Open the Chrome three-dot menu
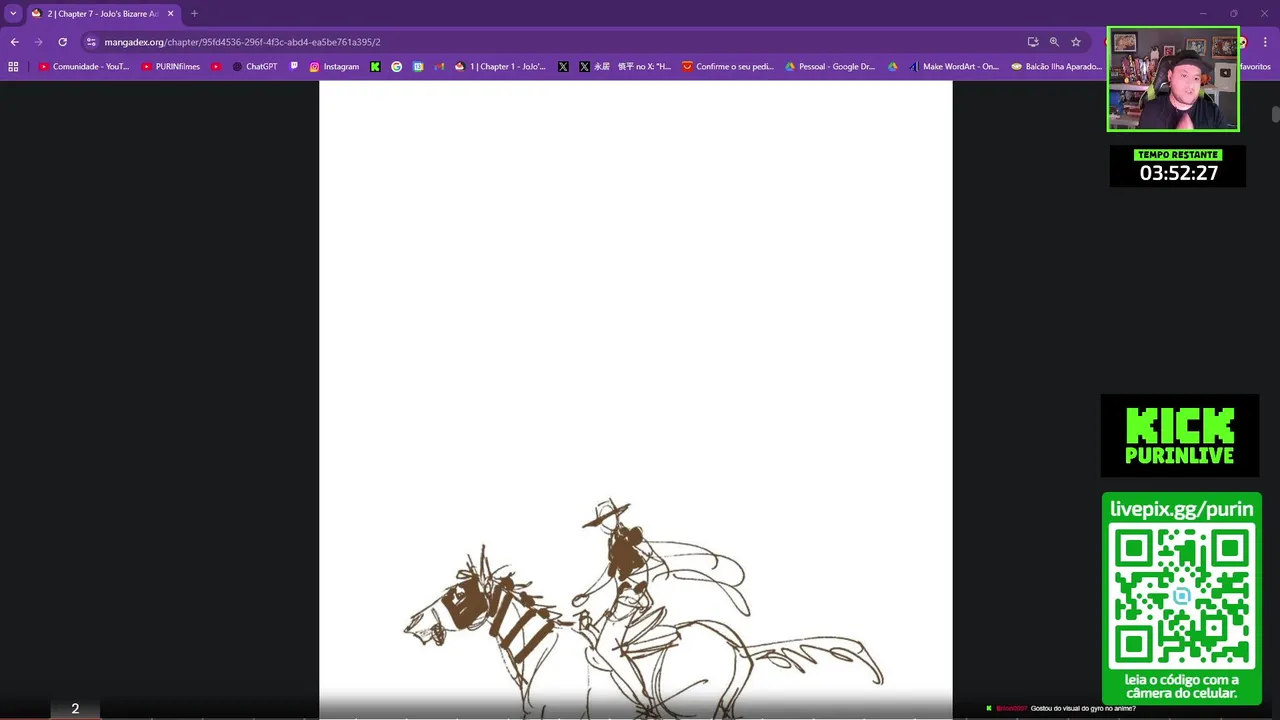 pos(1265,42)
